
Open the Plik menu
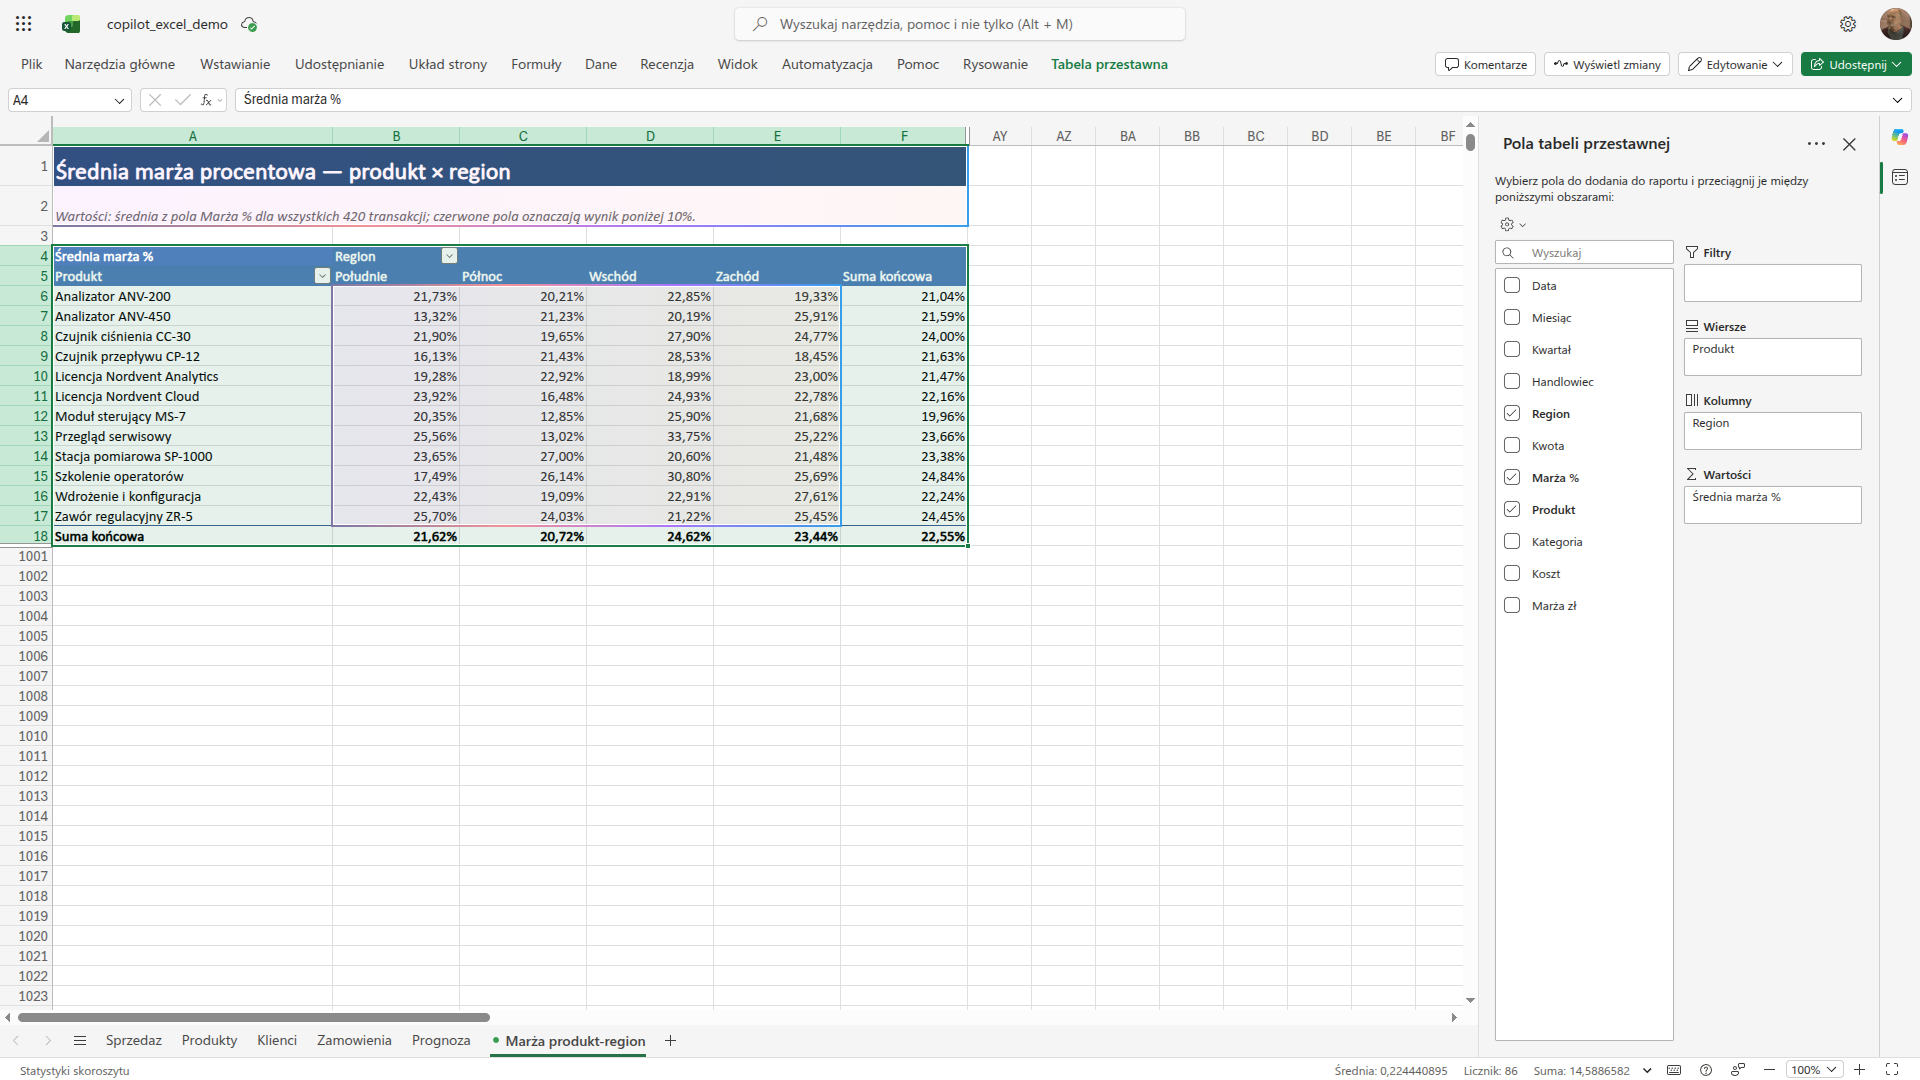point(32,64)
